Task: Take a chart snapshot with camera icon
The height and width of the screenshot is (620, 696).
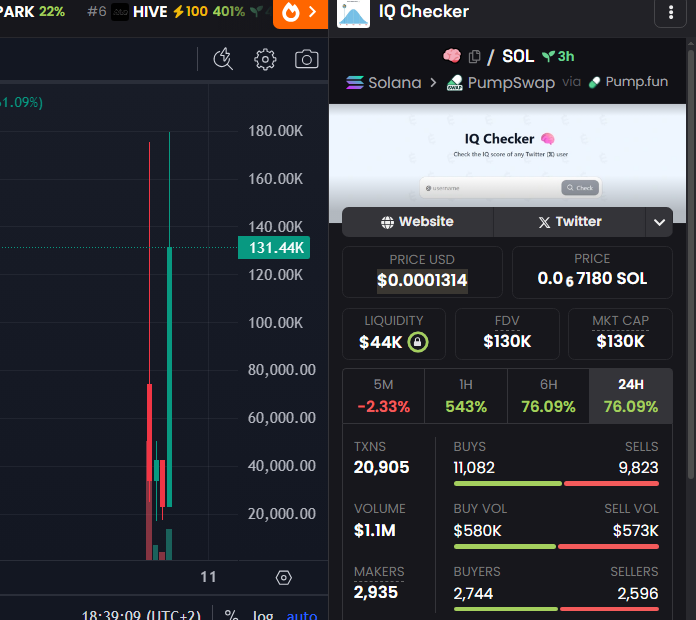Action: click(x=306, y=59)
